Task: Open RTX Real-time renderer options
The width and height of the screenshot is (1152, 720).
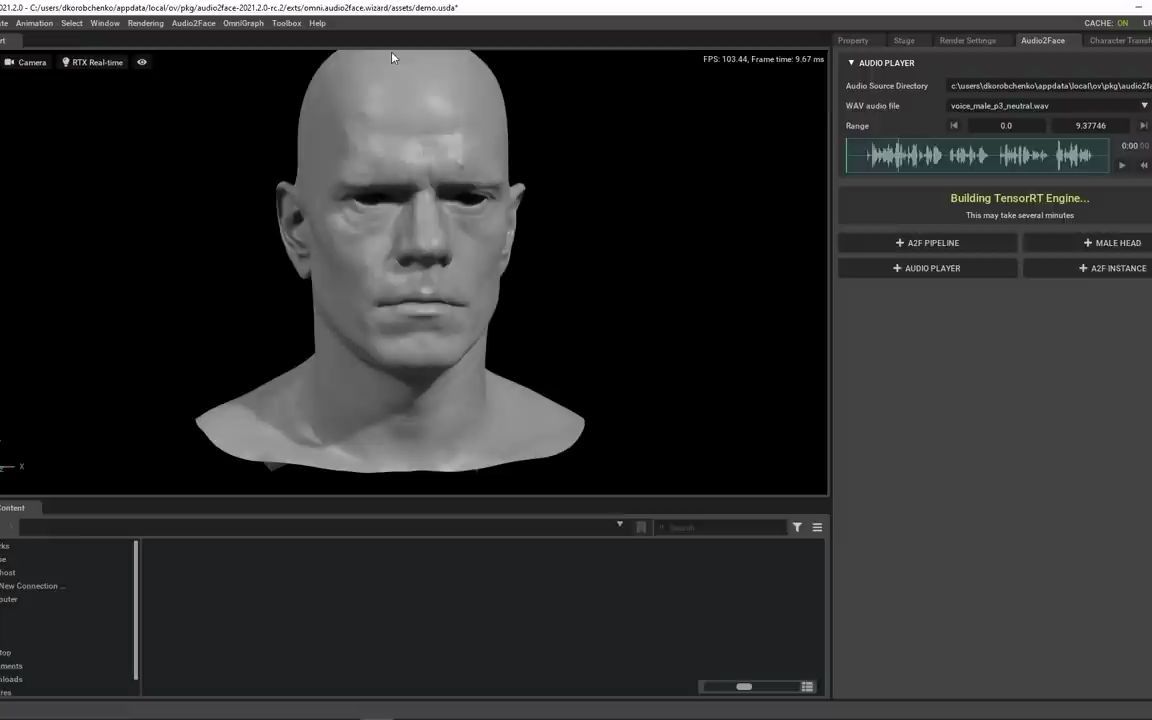Action: pos(92,62)
